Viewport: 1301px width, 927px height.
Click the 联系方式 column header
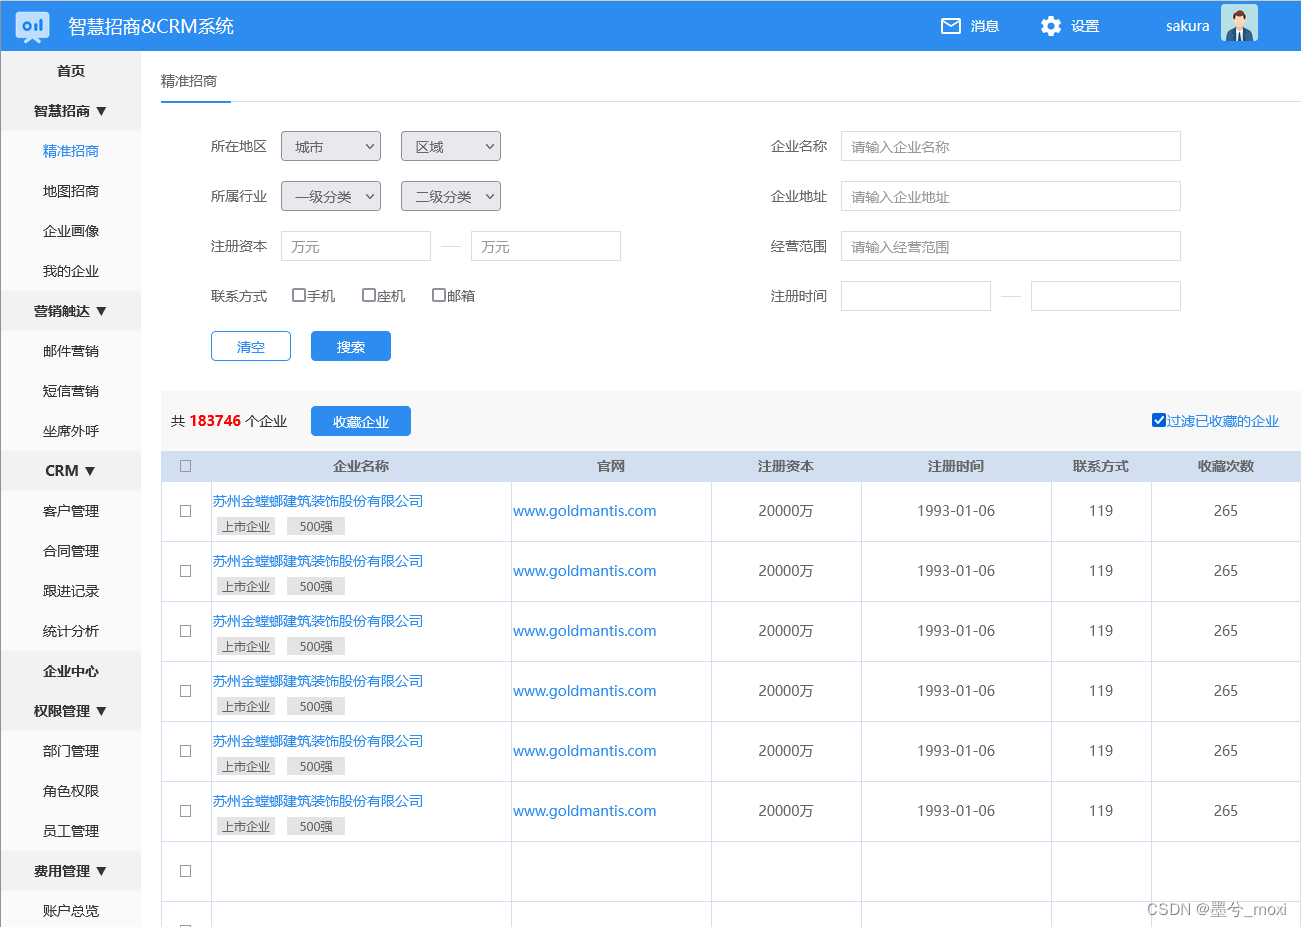(1101, 466)
